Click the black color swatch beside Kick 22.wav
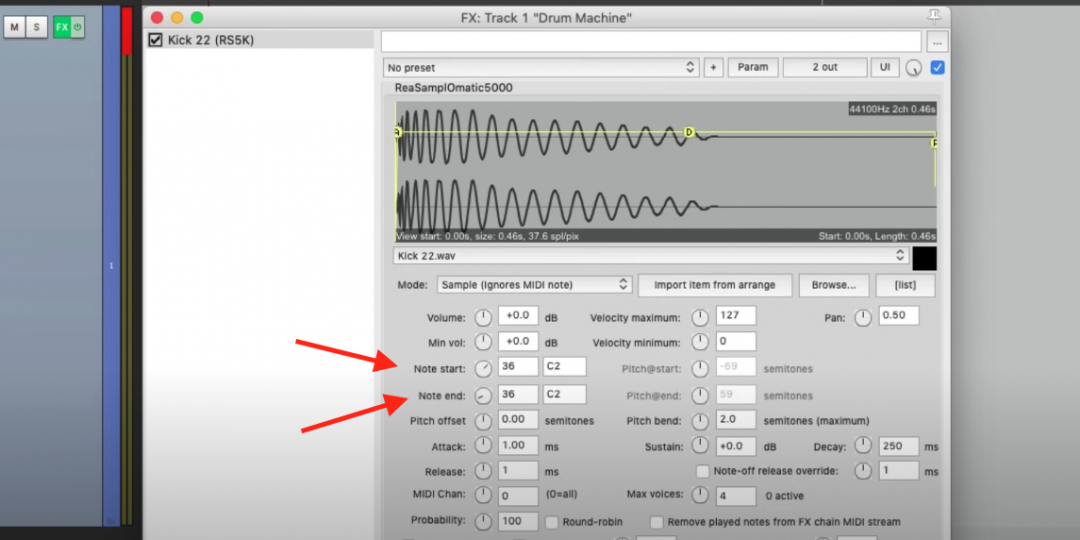 pos(924,257)
